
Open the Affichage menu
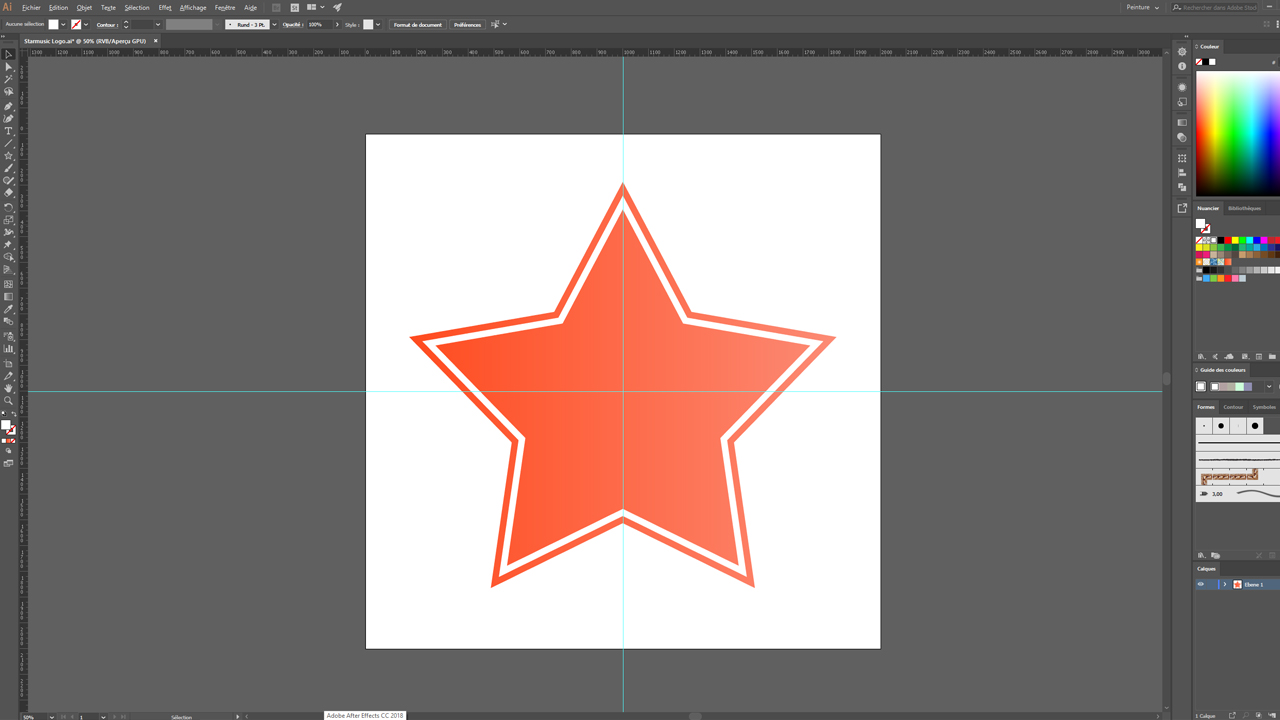[193, 7]
